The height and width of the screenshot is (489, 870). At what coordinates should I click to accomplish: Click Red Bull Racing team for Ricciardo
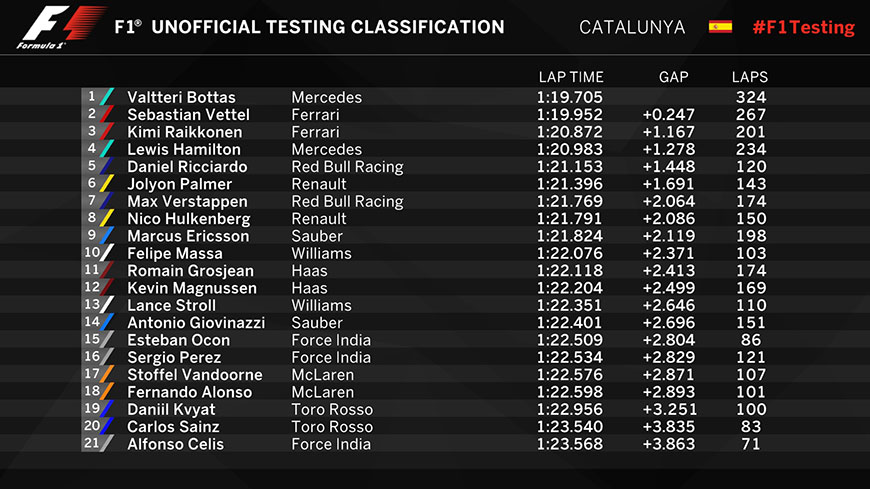(x=347, y=167)
